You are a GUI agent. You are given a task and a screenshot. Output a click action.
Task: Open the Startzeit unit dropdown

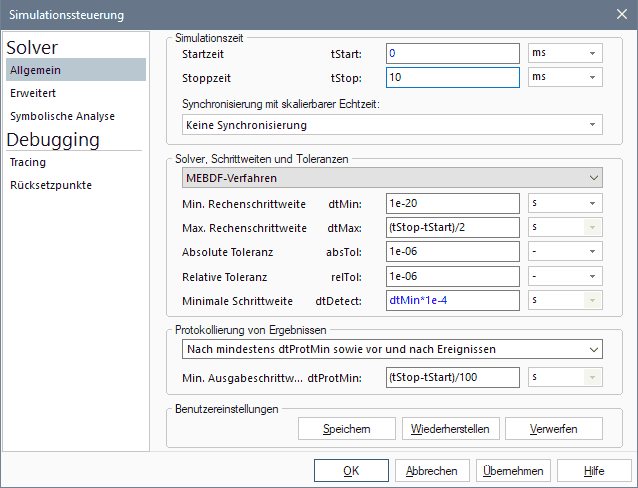[565, 53]
